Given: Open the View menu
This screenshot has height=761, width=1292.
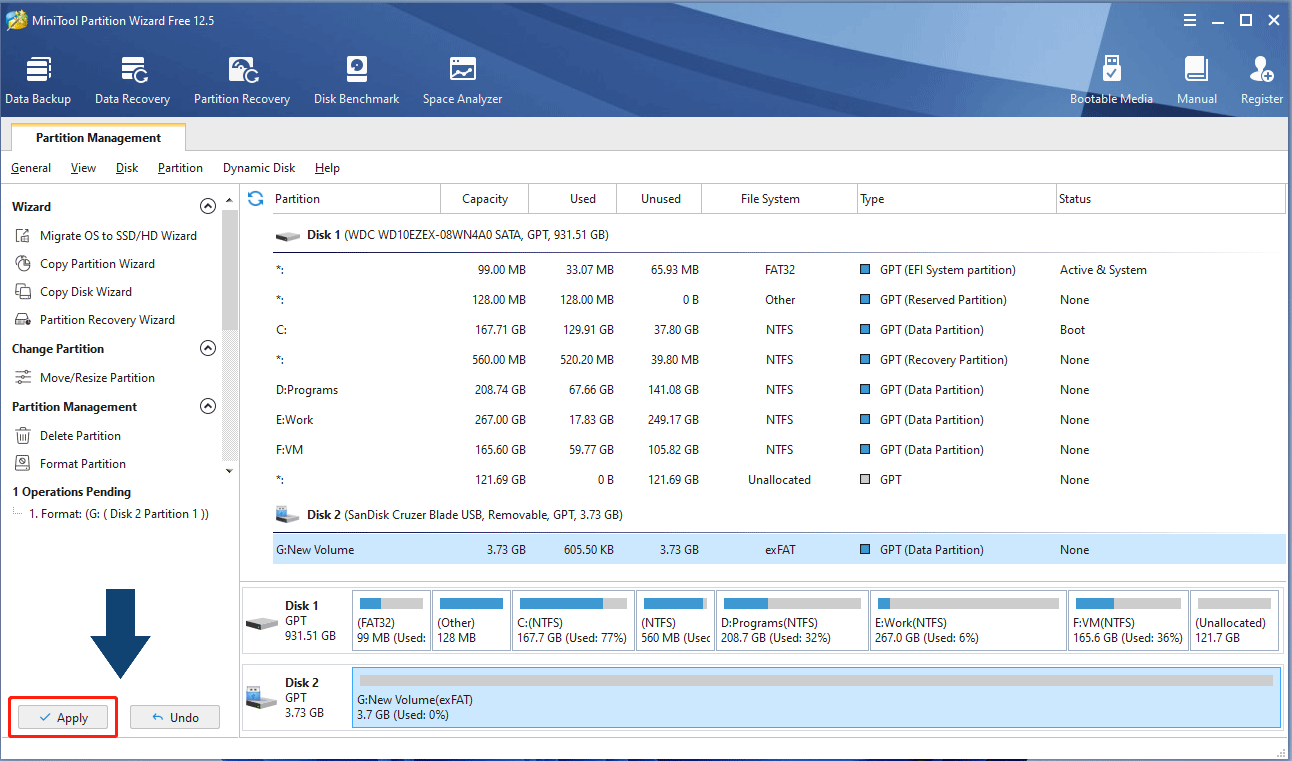Looking at the screenshot, I should (x=84, y=168).
